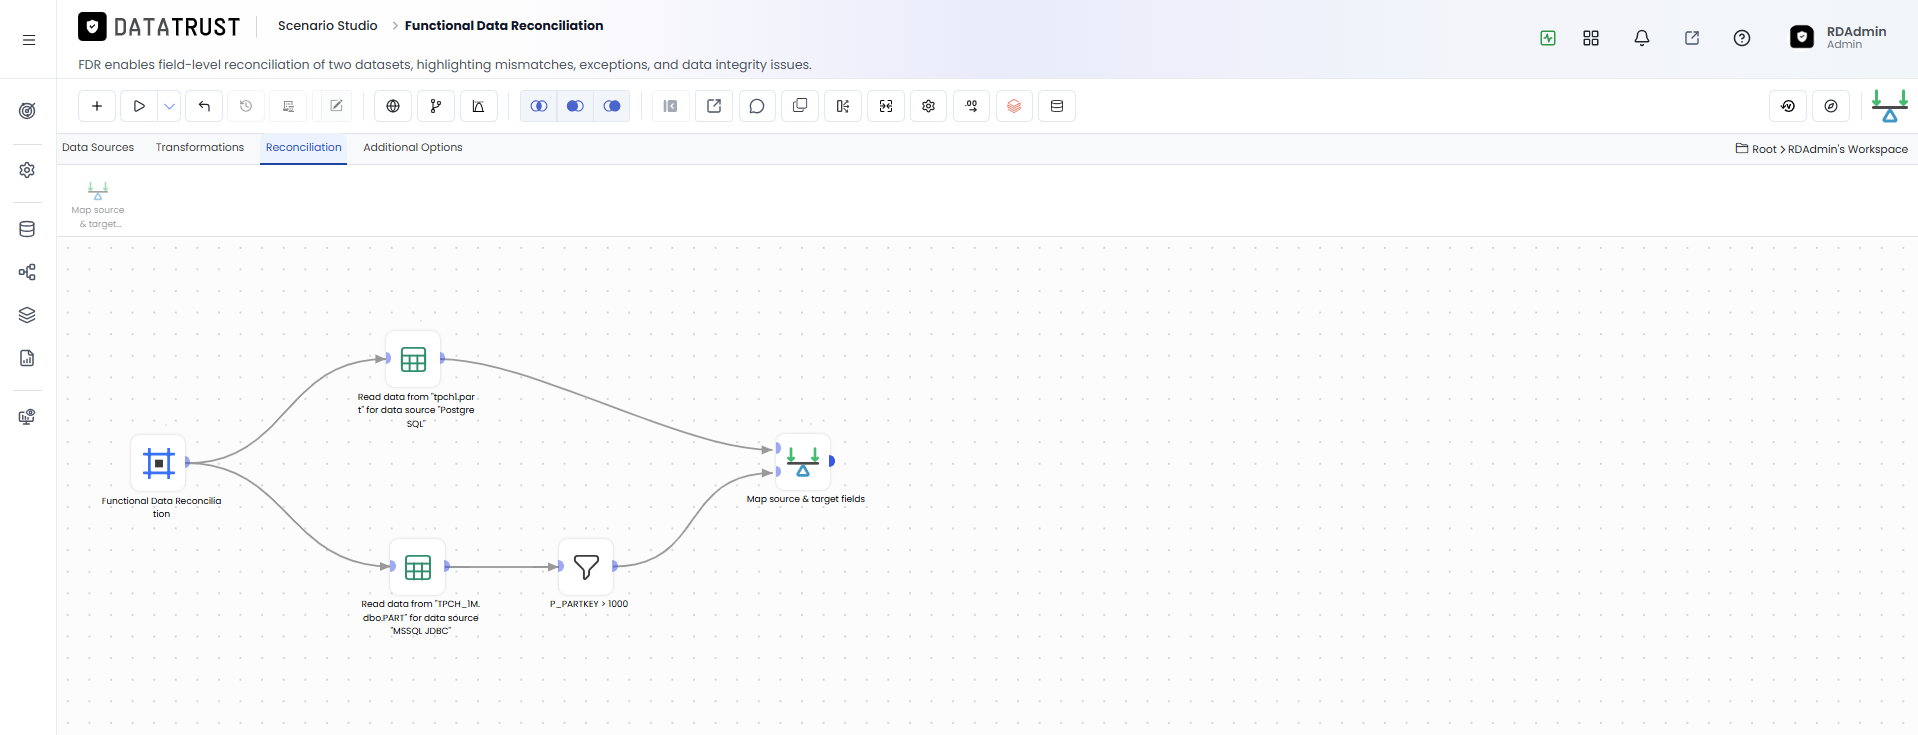Open the notifications bell icon
Image resolution: width=1918 pixels, height=735 pixels.
point(1642,38)
